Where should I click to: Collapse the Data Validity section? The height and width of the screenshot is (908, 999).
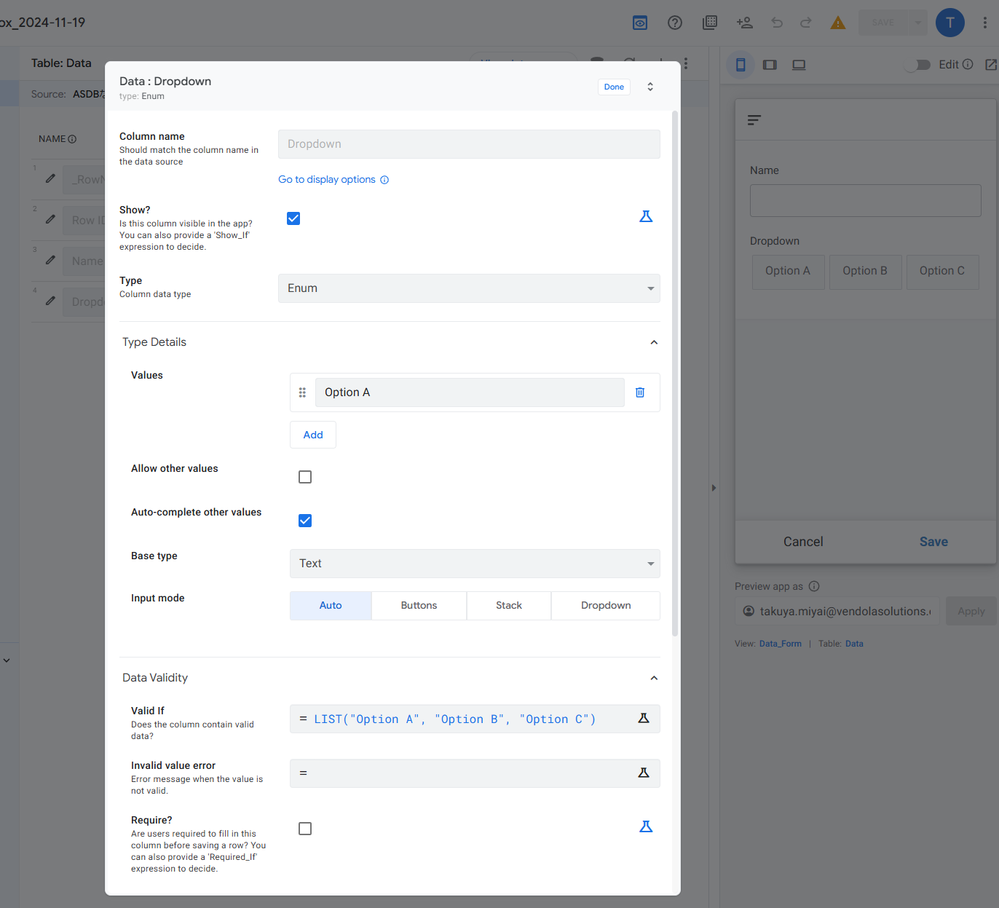(654, 678)
